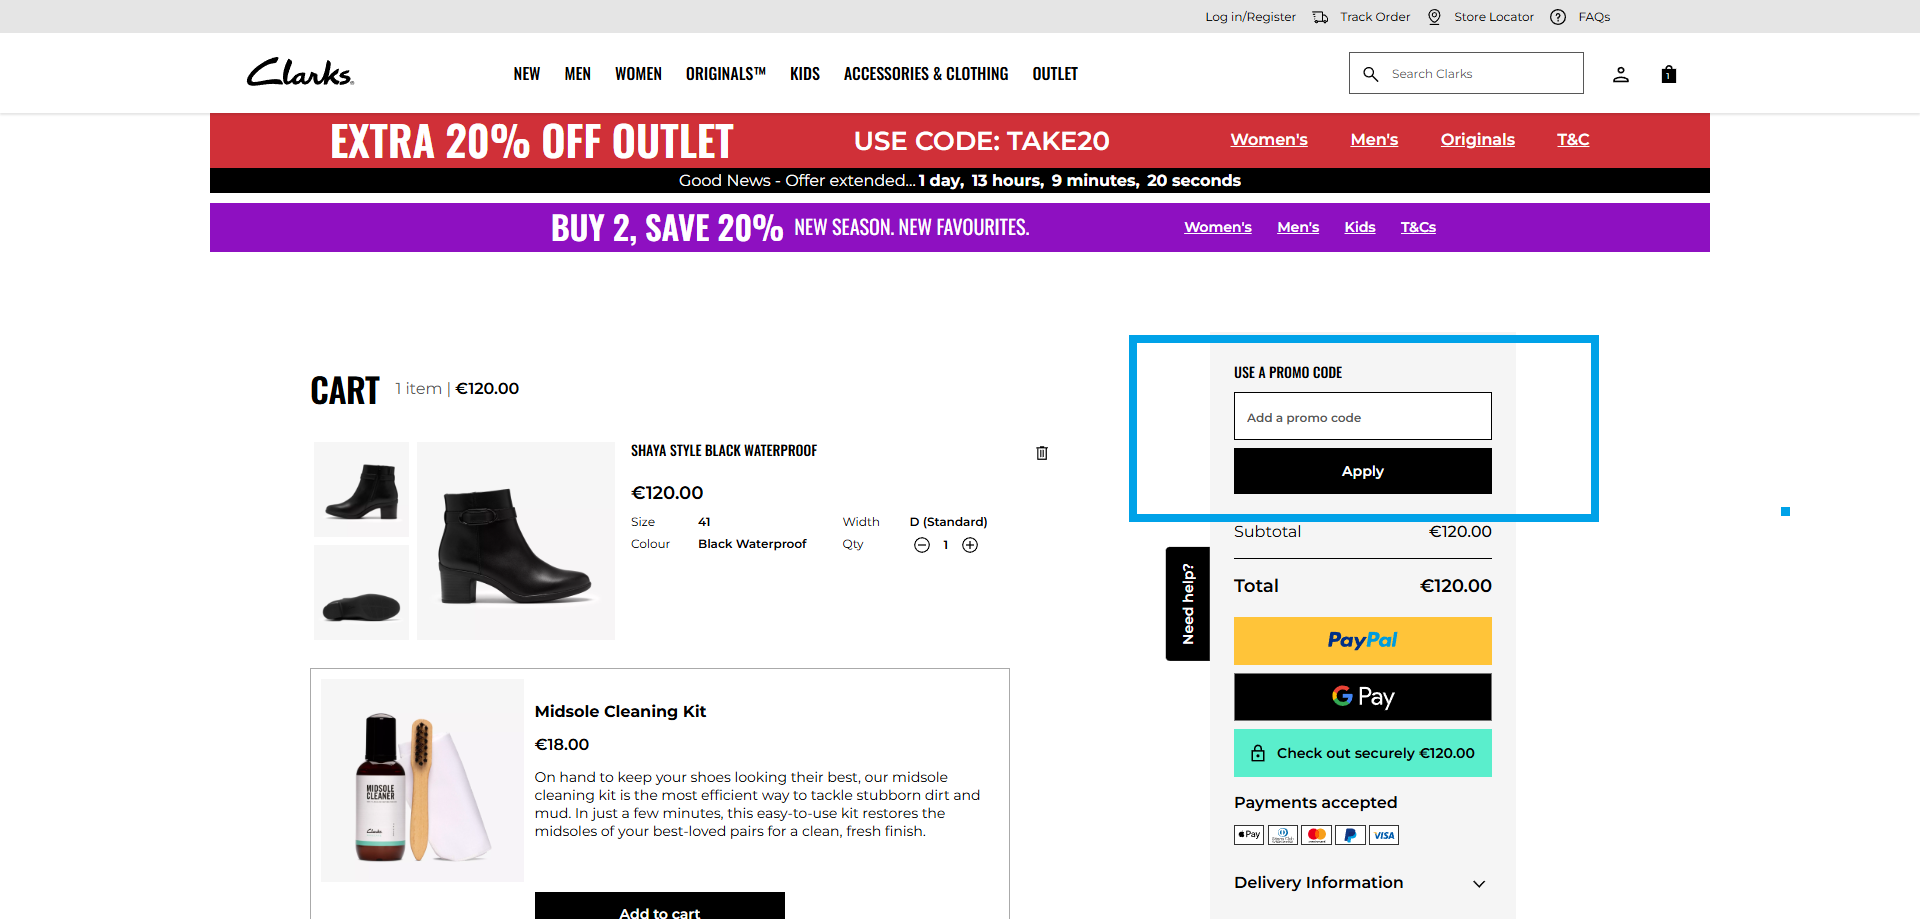Click the Apple Pay payment icon
1920x919 pixels.
click(x=1249, y=835)
